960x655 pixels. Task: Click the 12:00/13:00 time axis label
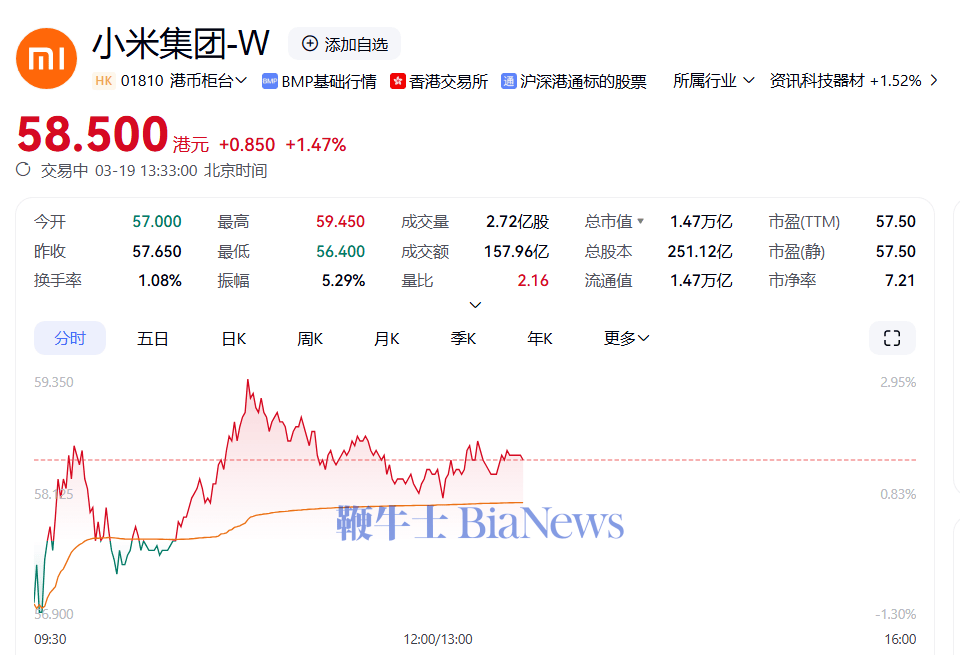[x=438, y=640]
